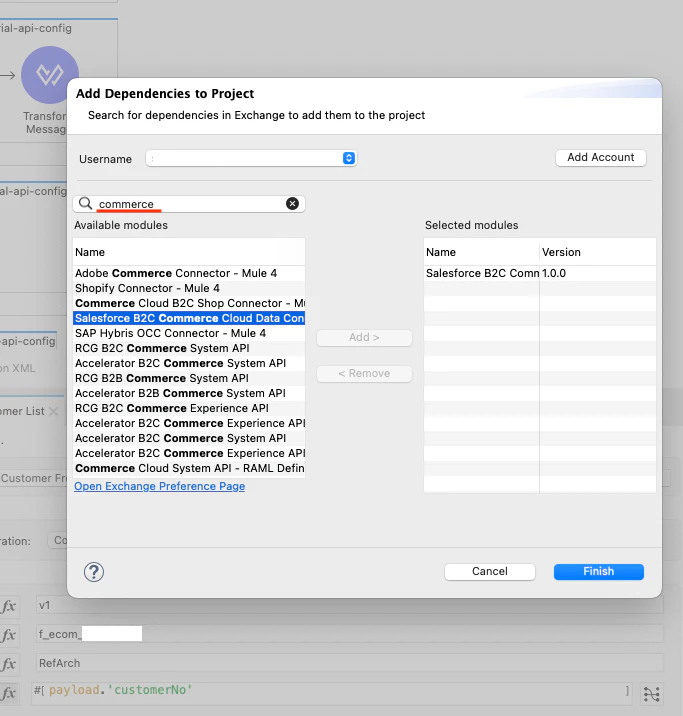Click the Add Account button
683x716 pixels.
point(600,158)
